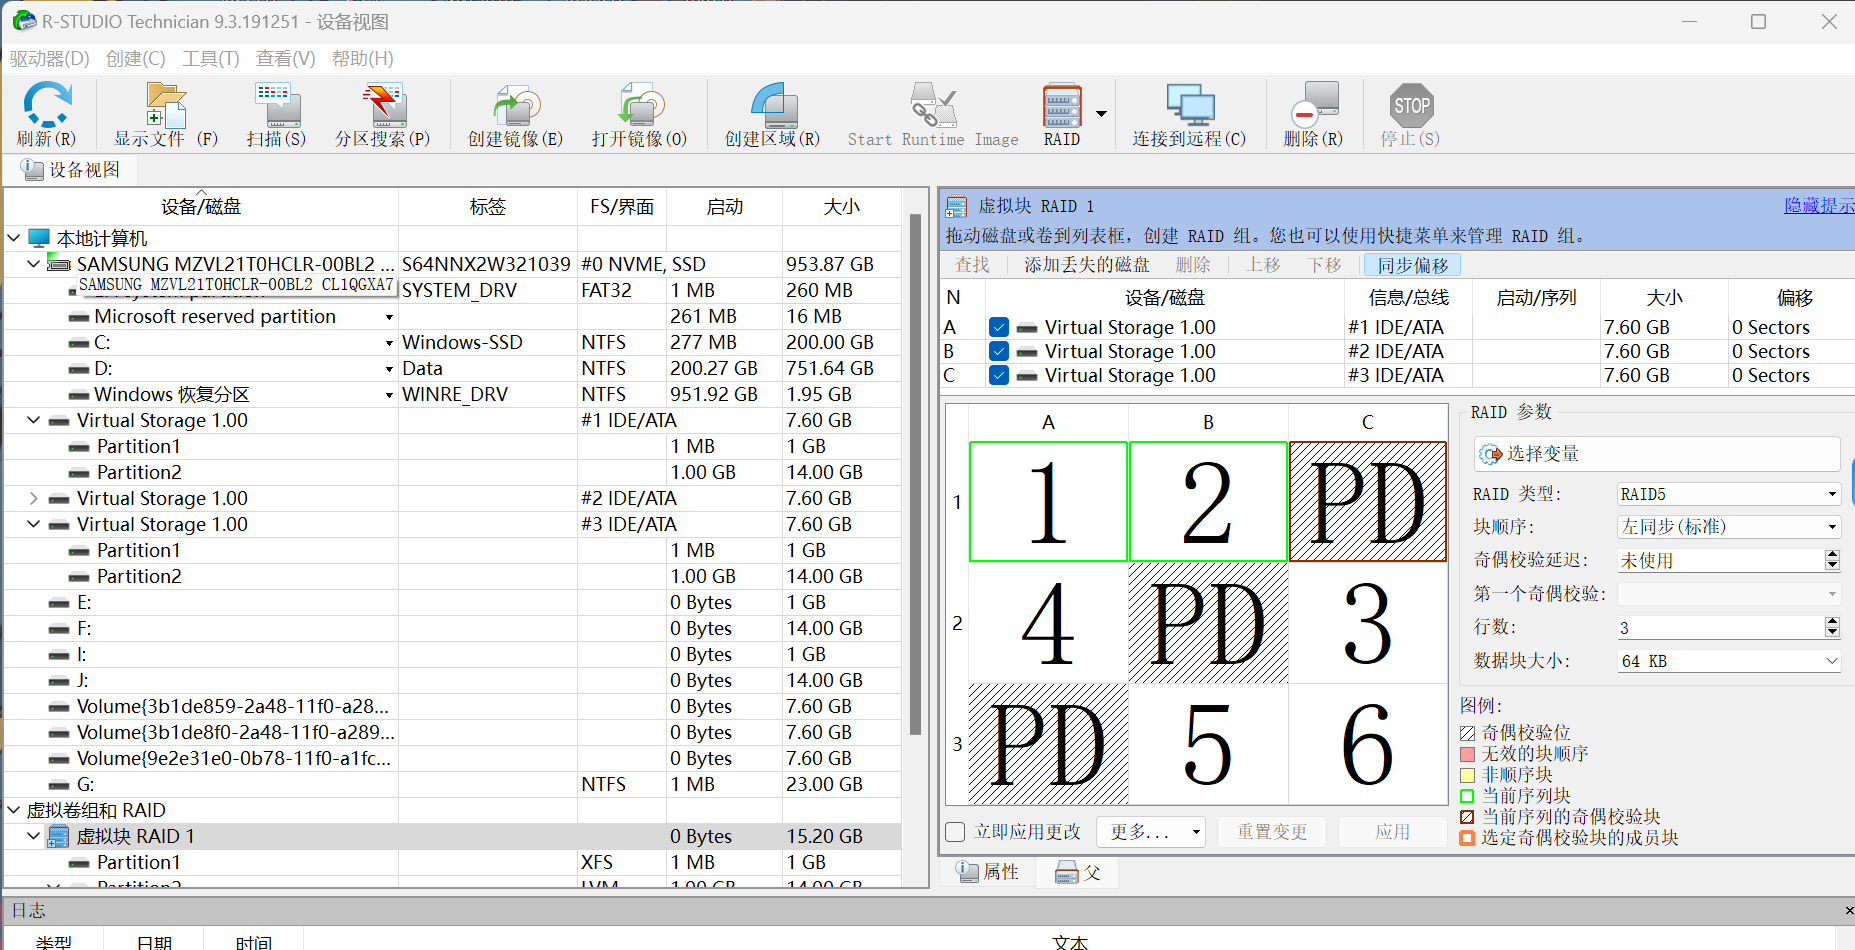Screen dimensions: 1855x950
Task: Collapse the 本地计算机 tree node
Action: click(x=14, y=238)
